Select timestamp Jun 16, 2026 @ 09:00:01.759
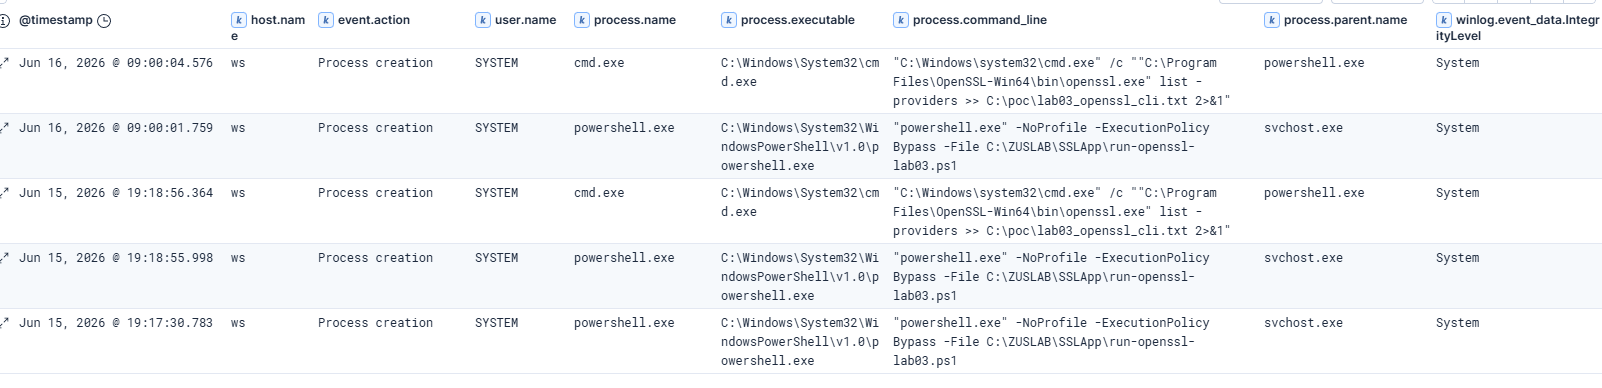 click(116, 128)
